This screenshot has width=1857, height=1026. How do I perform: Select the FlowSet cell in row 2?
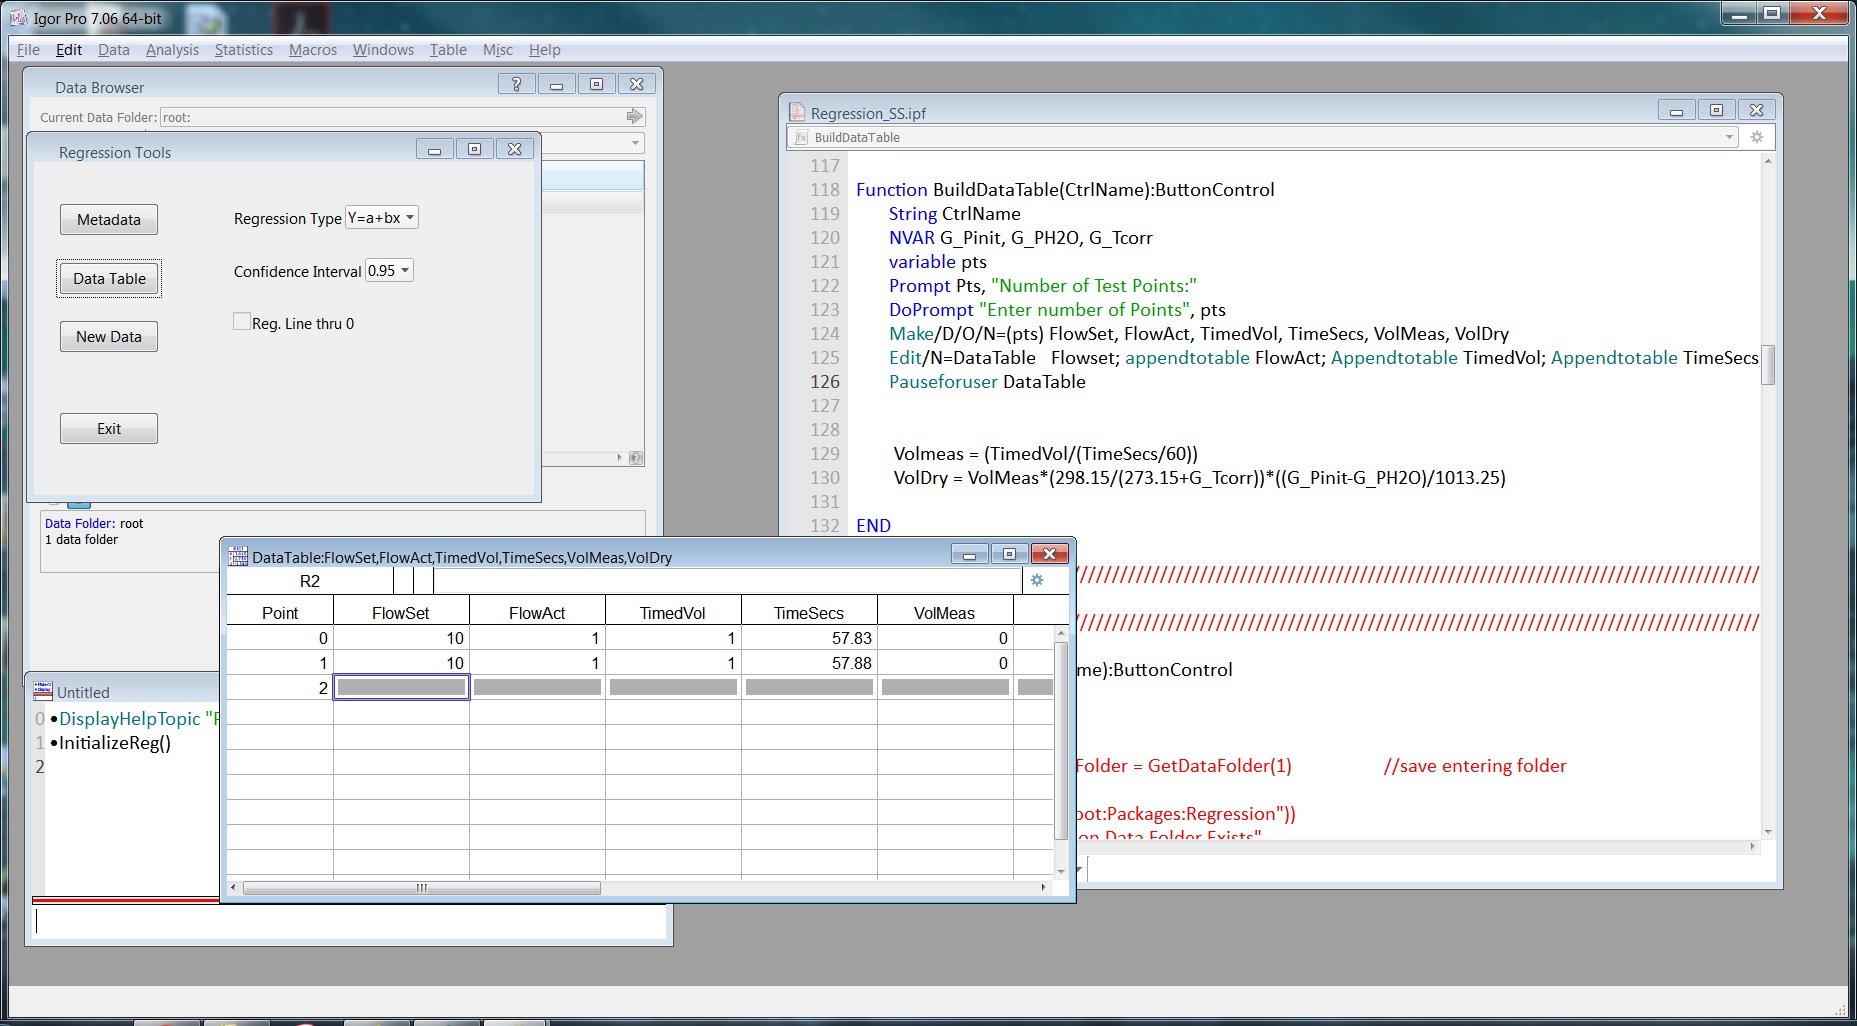[401, 687]
